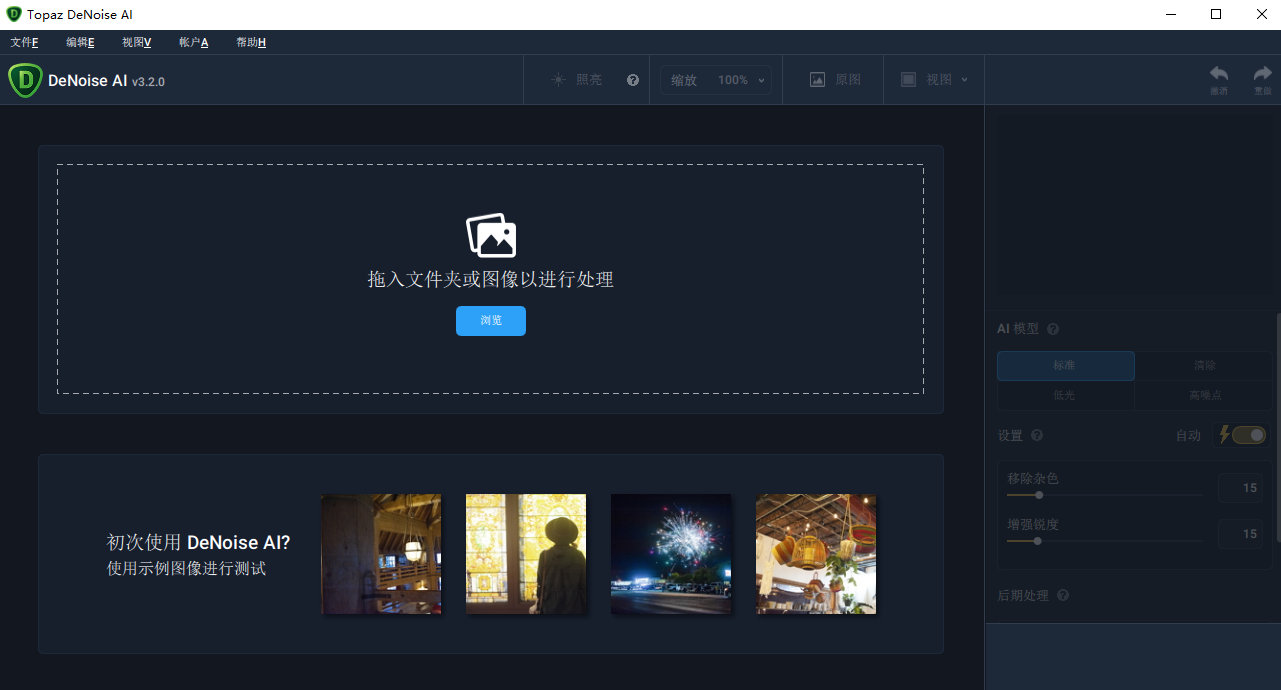Click the Topaz title bar app icon
The width and height of the screenshot is (1281, 690).
[x=13, y=14]
